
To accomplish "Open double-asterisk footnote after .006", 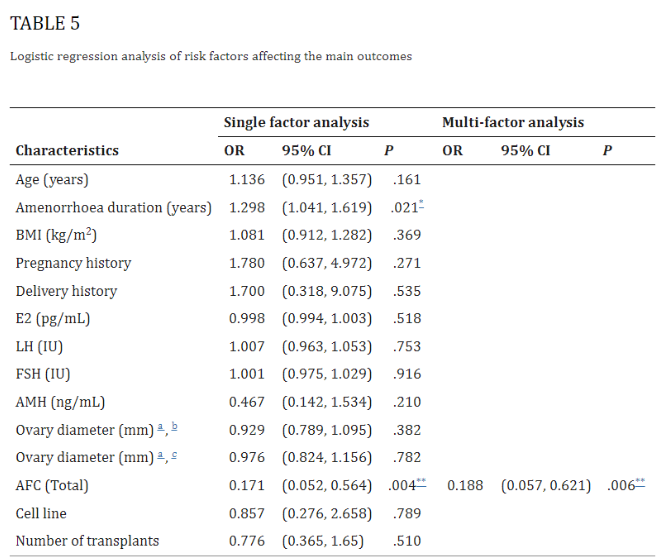I will point(639,482).
